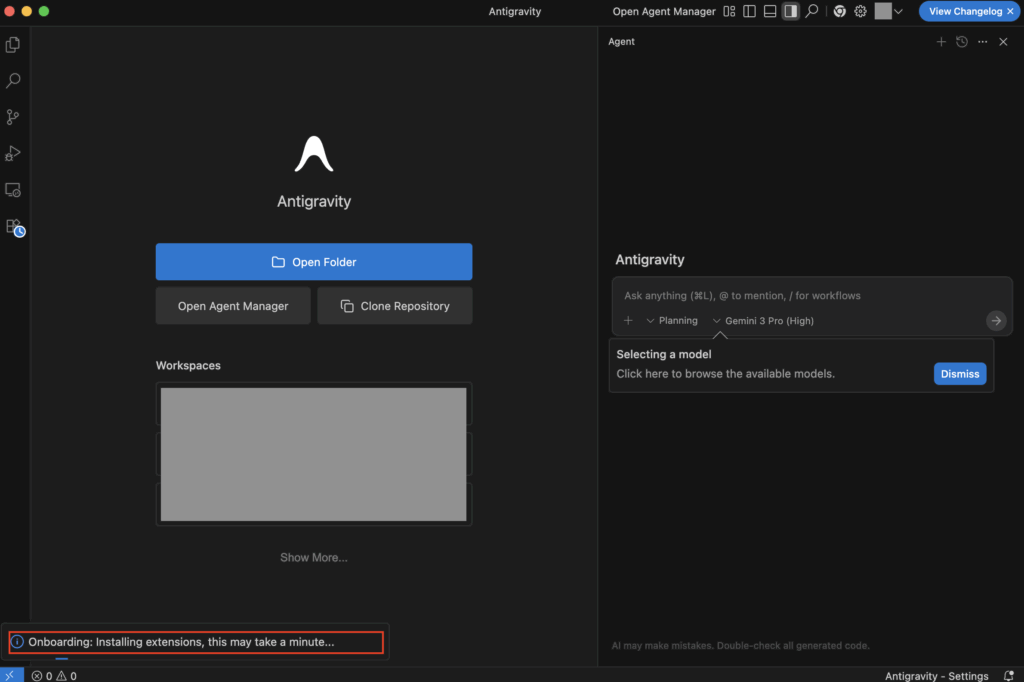Image resolution: width=1024 pixels, height=682 pixels.
Task: Toggle the Agent secondary side bar
Action: coord(790,11)
